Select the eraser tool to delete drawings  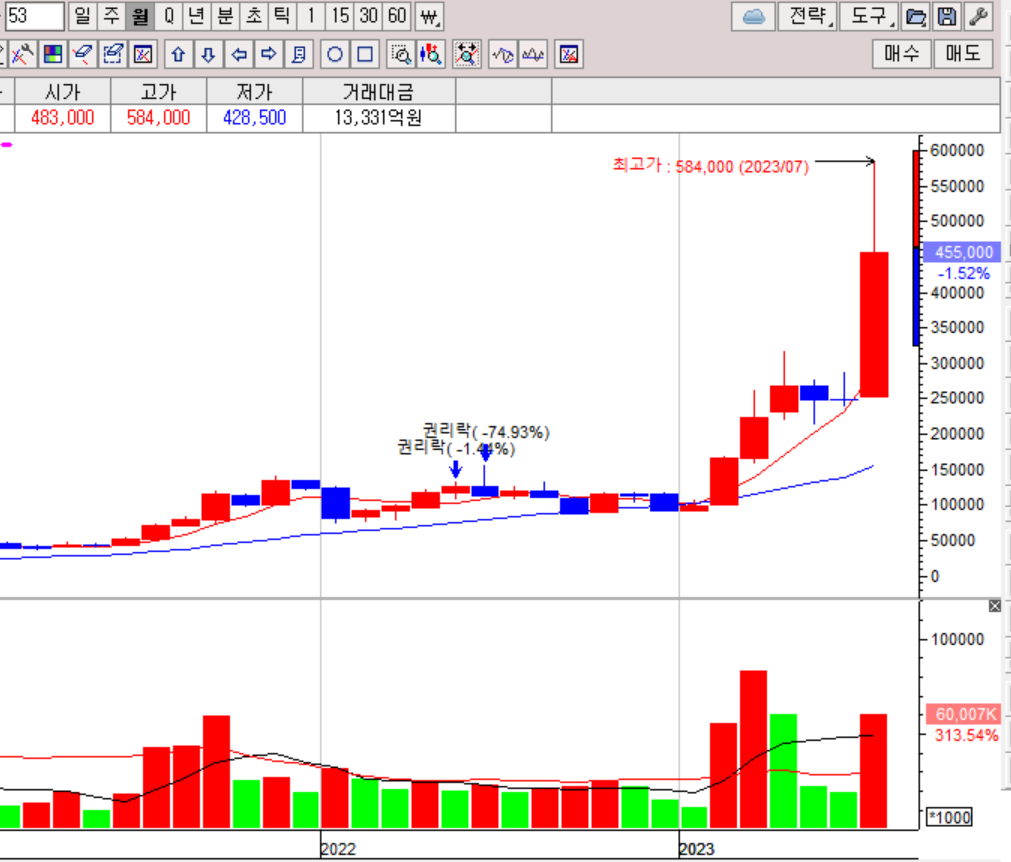[x=83, y=54]
